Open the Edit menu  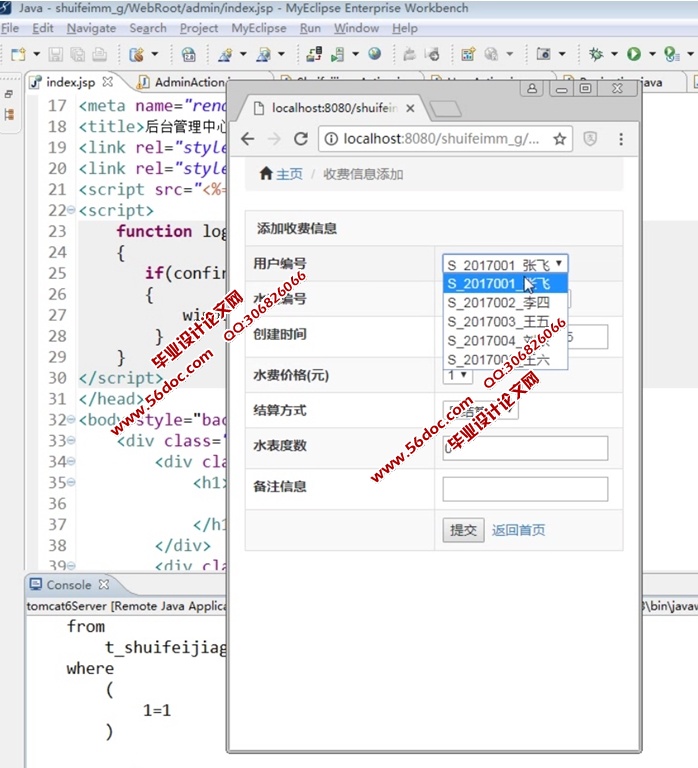tap(43, 28)
